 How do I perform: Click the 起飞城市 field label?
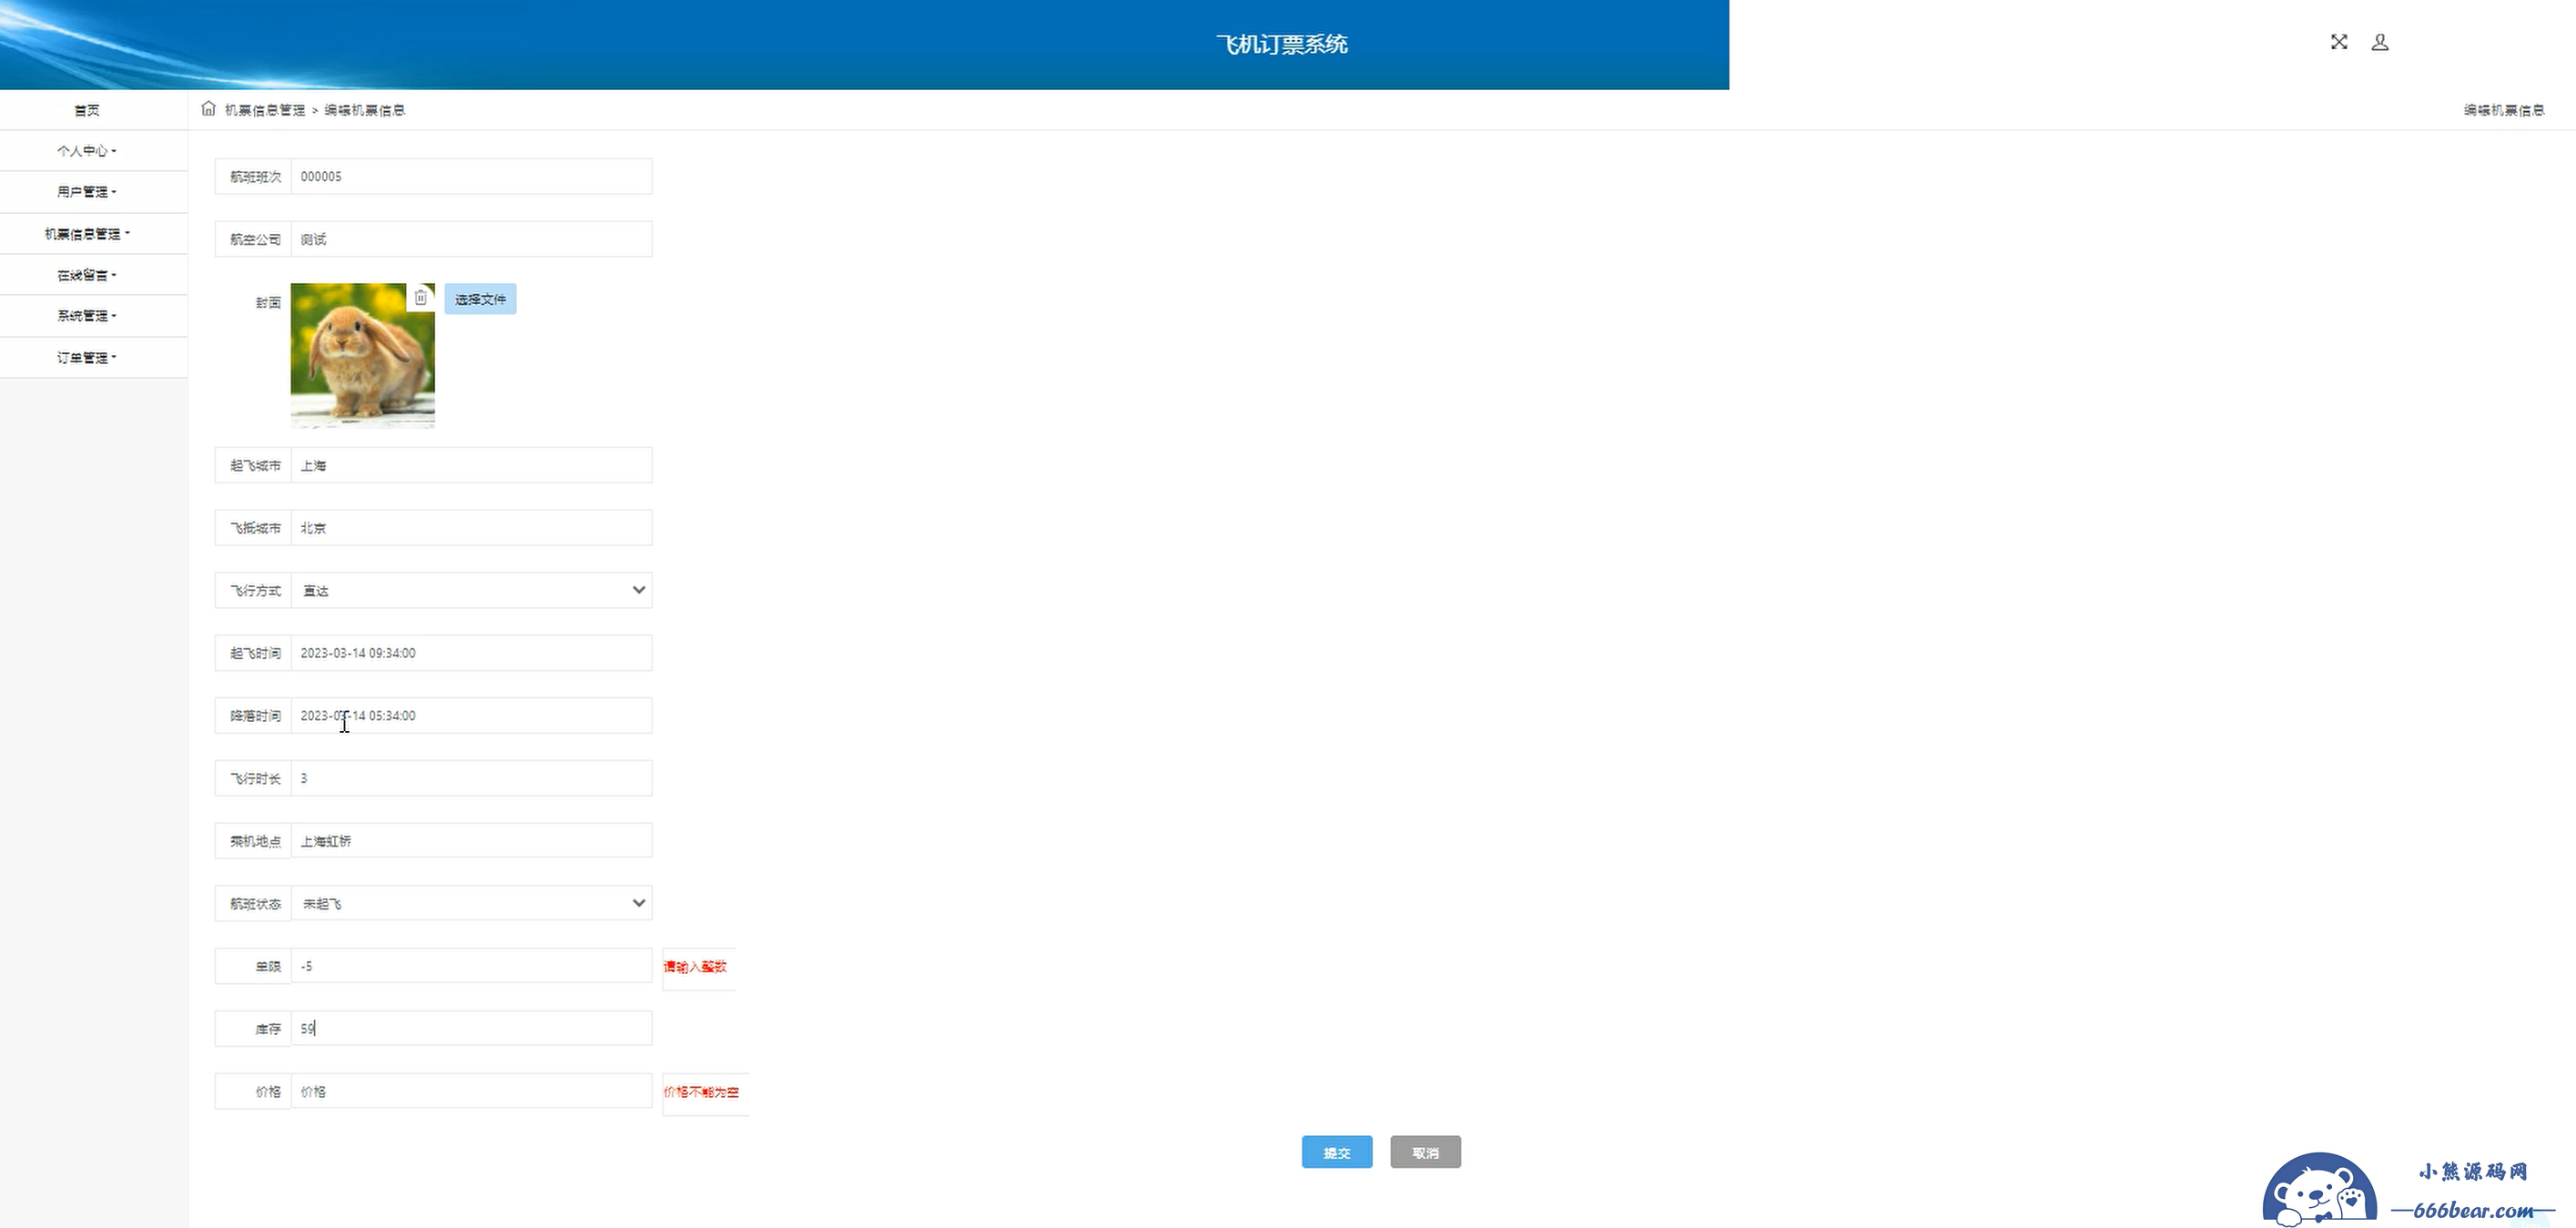point(255,466)
